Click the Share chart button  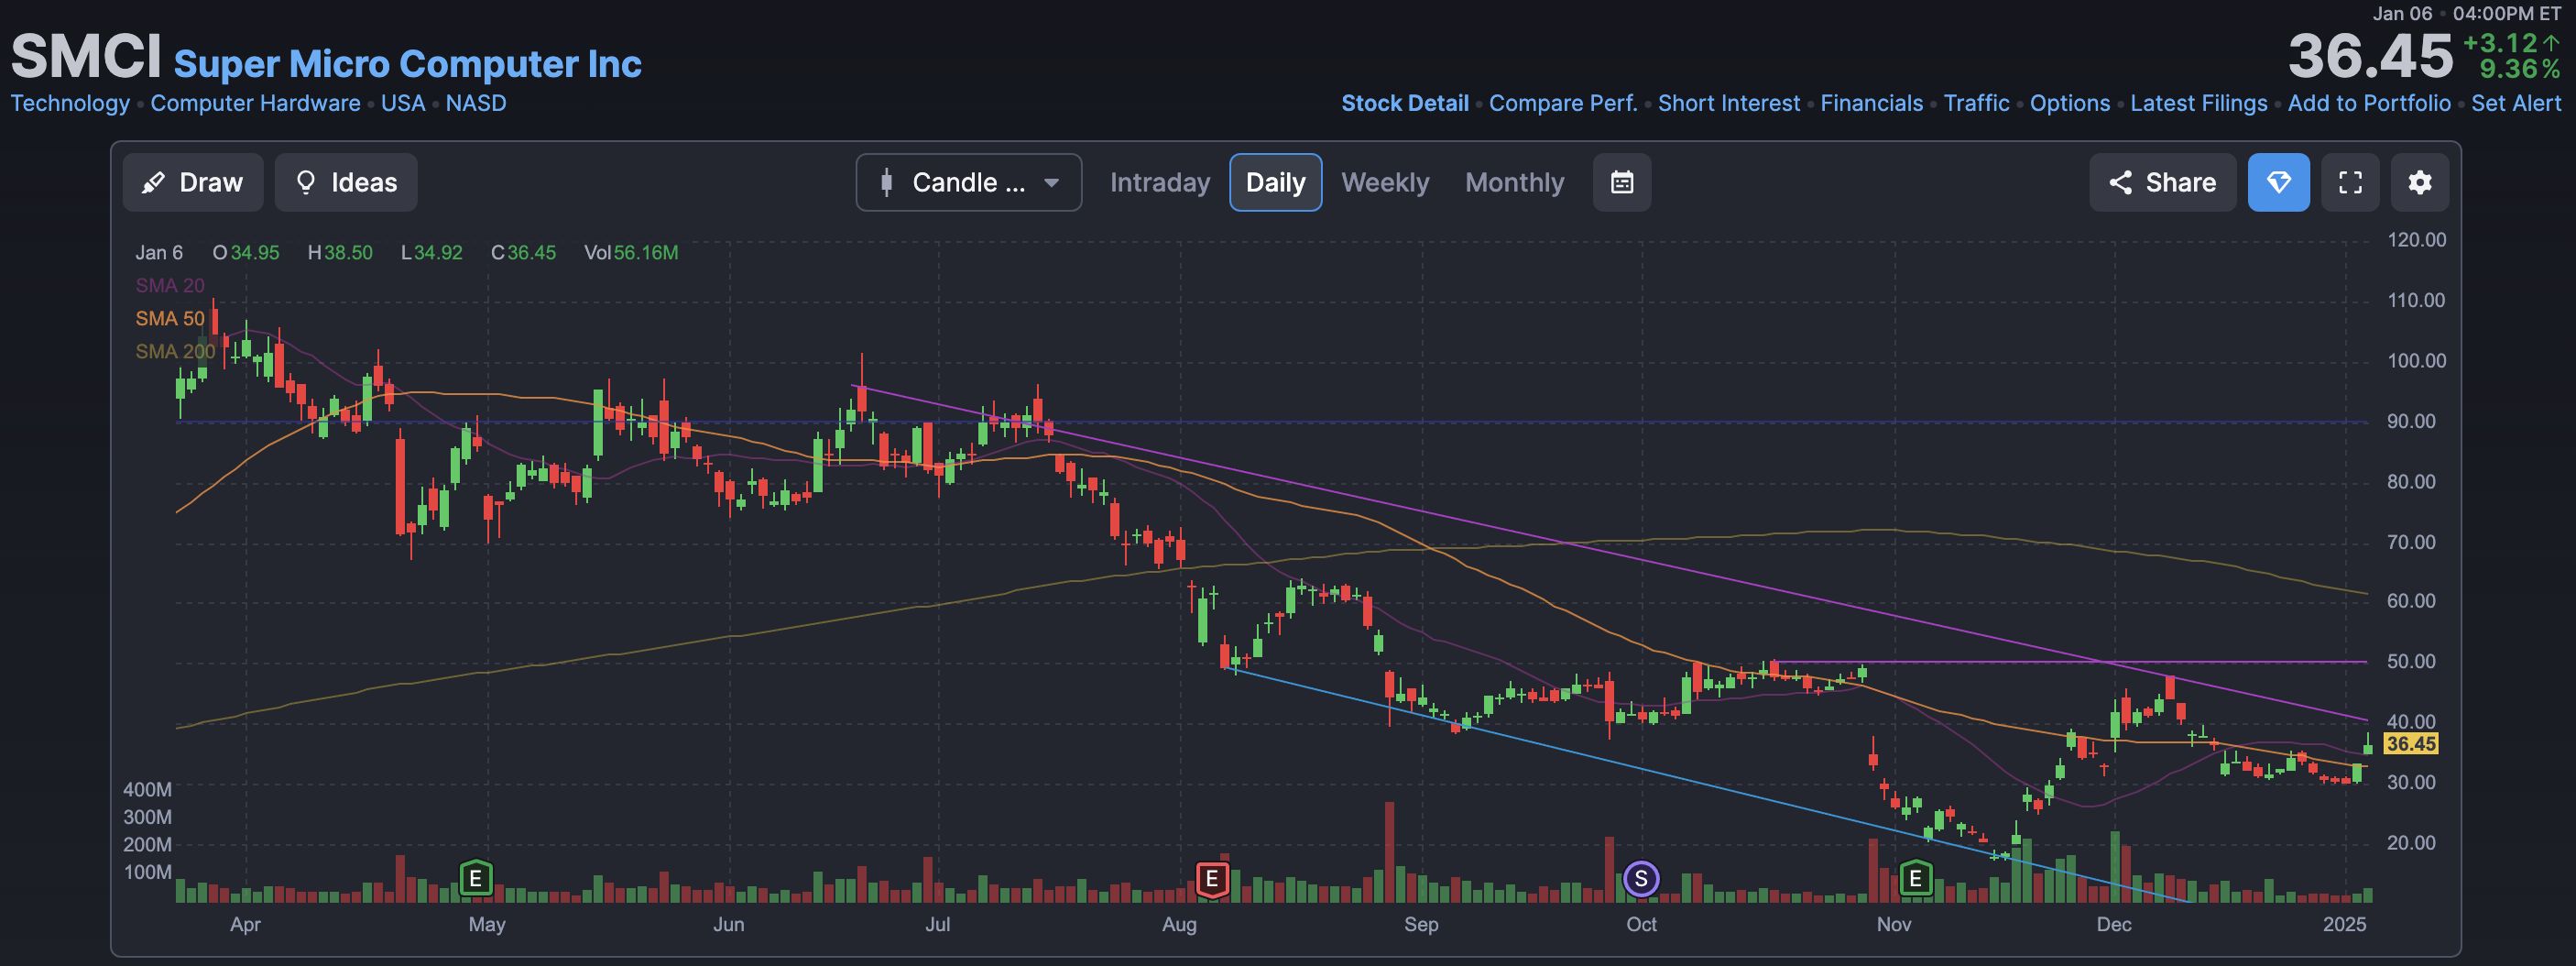tap(2162, 182)
